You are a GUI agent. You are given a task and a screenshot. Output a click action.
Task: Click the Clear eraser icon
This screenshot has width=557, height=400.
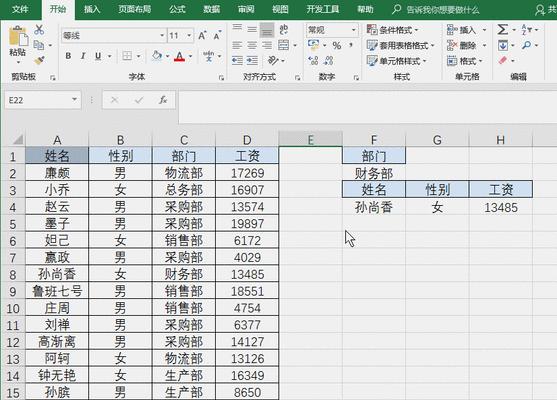click(503, 60)
